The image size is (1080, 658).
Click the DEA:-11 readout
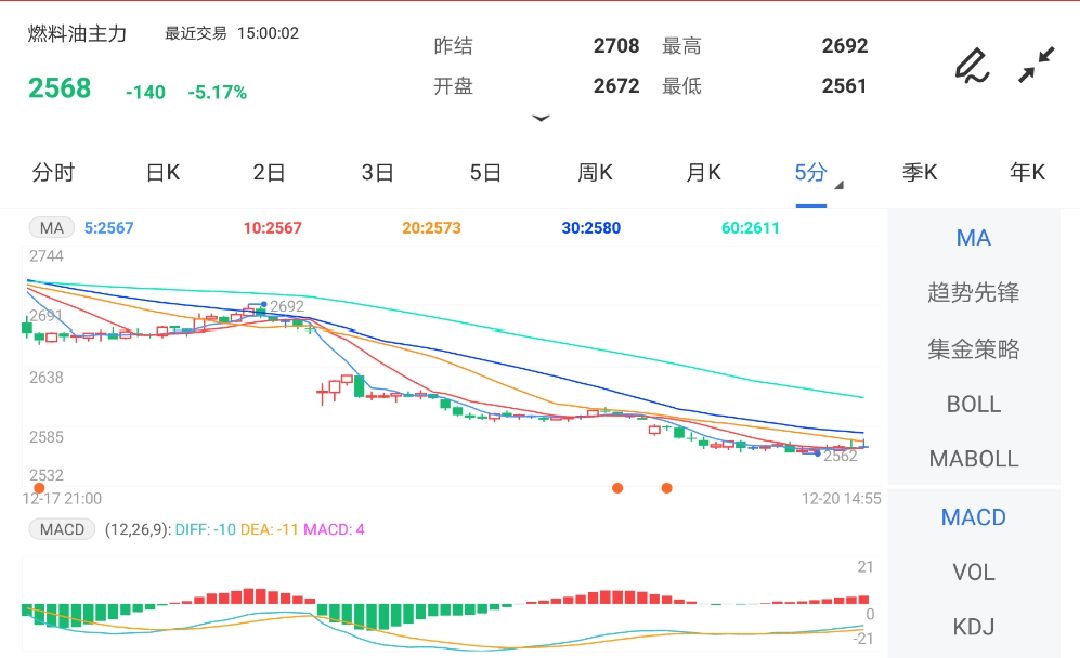[269, 530]
